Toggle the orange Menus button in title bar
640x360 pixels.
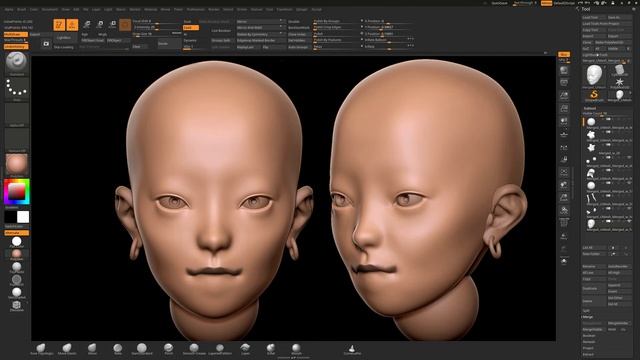click(546, 3)
